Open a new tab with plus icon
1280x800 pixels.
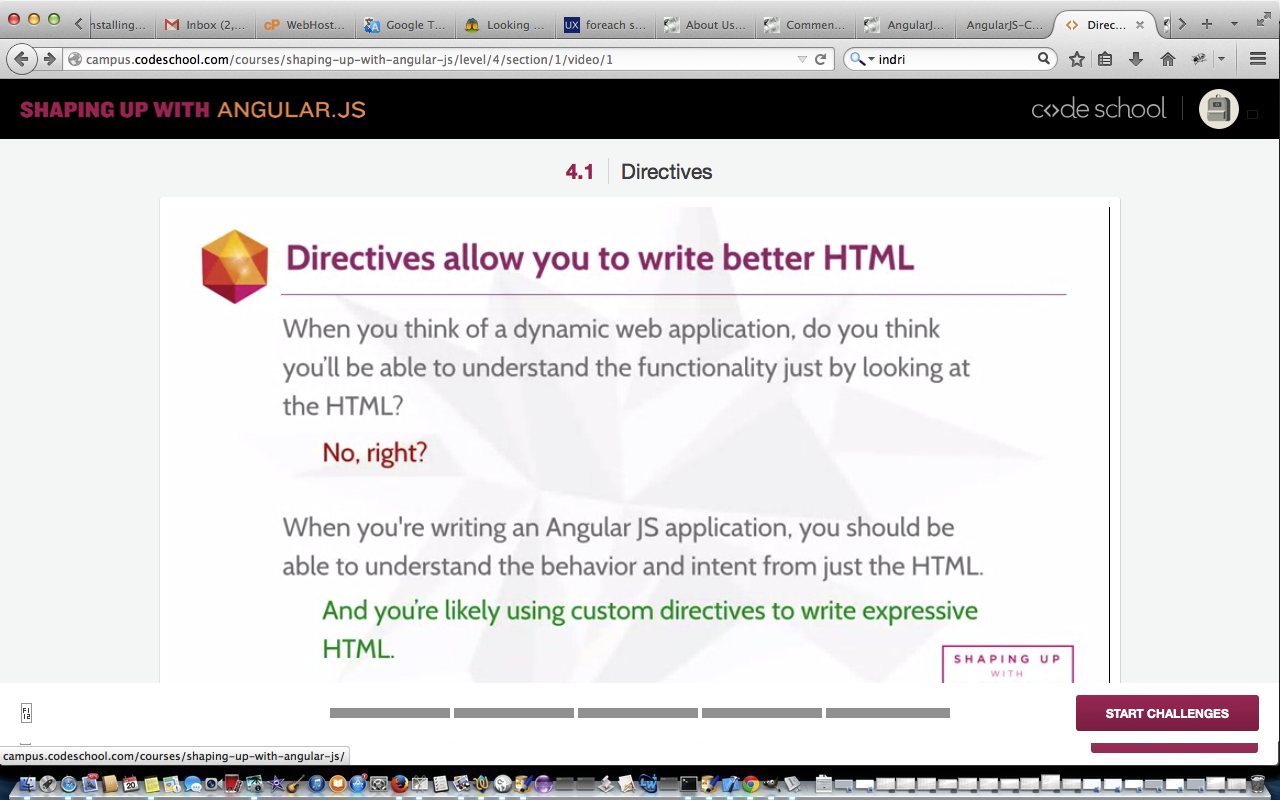click(x=1207, y=24)
